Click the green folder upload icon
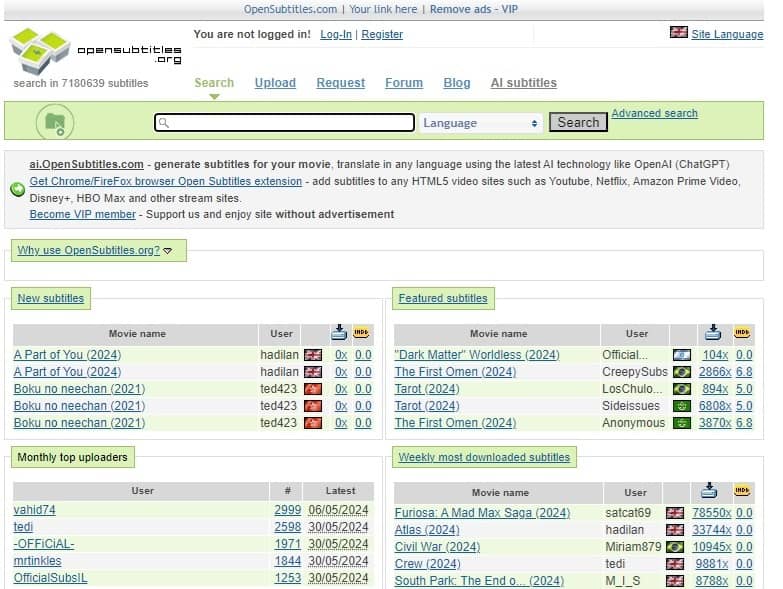783x589 pixels. point(55,122)
